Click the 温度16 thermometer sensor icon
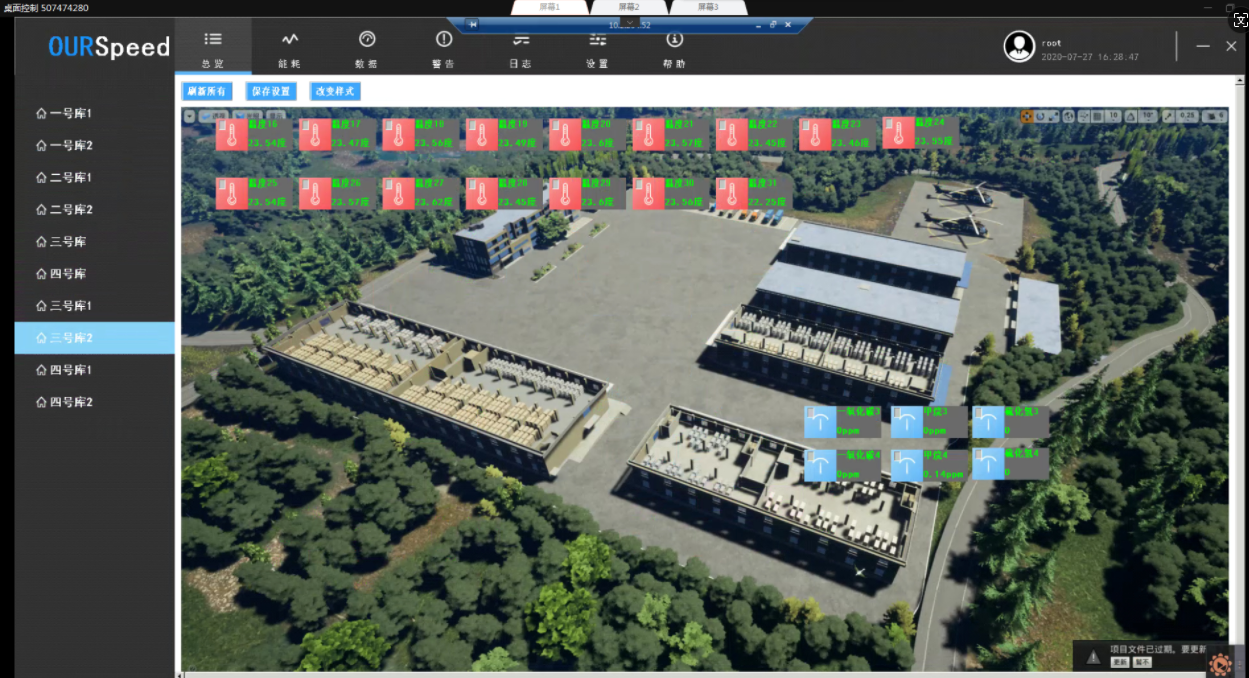This screenshot has width=1249, height=678. click(x=231, y=135)
